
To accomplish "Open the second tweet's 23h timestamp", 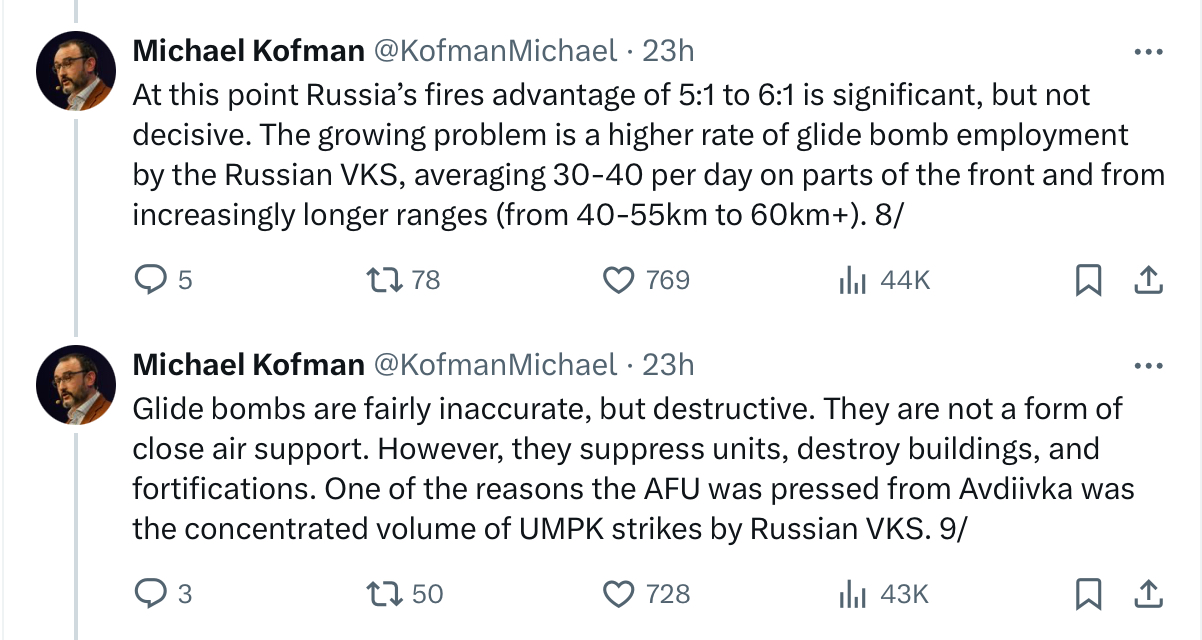I will (x=668, y=364).
